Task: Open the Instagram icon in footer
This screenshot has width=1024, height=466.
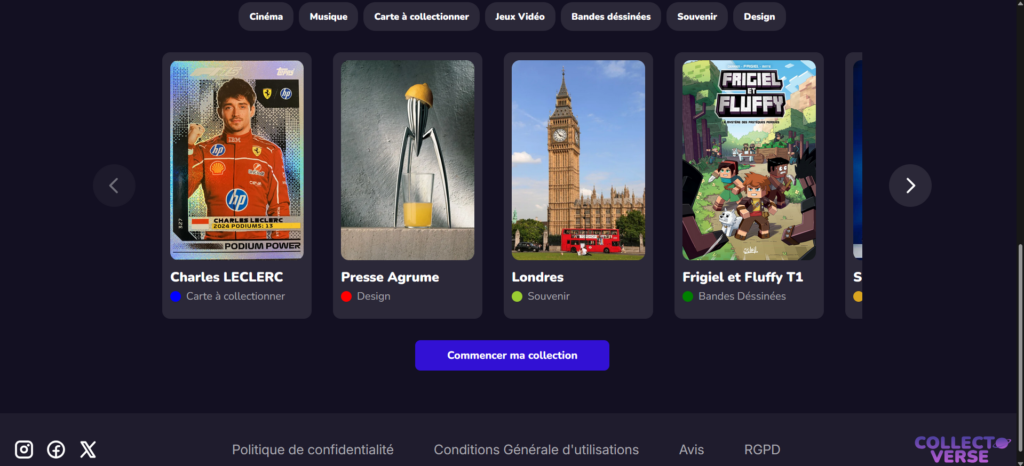Action: tap(24, 449)
